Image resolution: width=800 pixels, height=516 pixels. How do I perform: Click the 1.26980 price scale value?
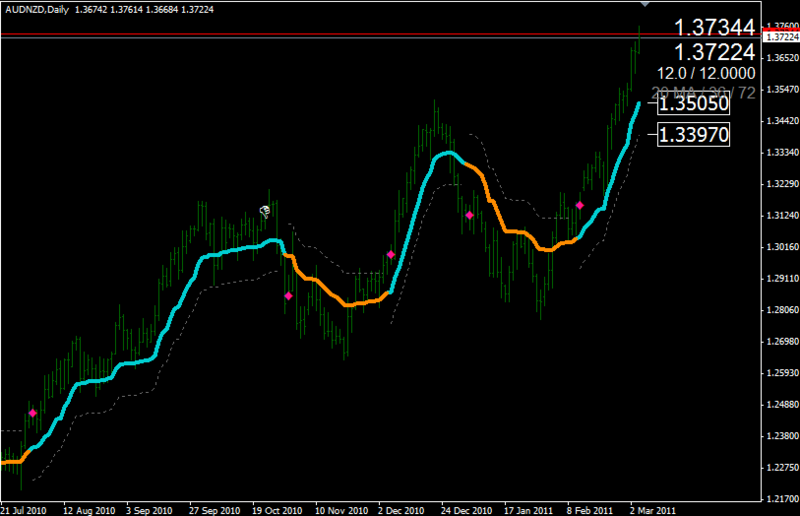pos(783,341)
